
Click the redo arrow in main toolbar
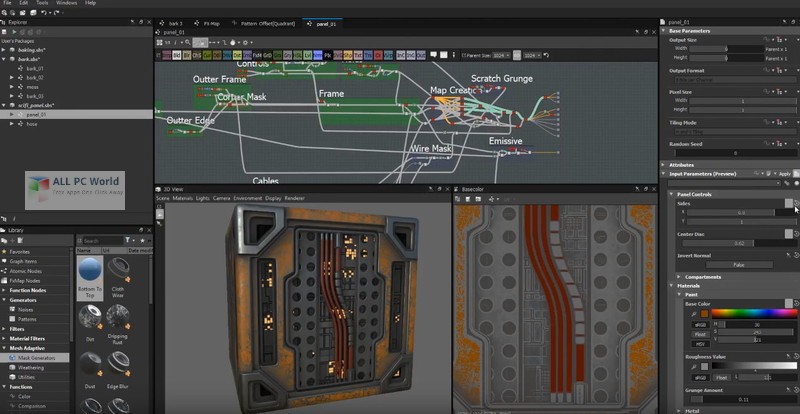pos(56,12)
